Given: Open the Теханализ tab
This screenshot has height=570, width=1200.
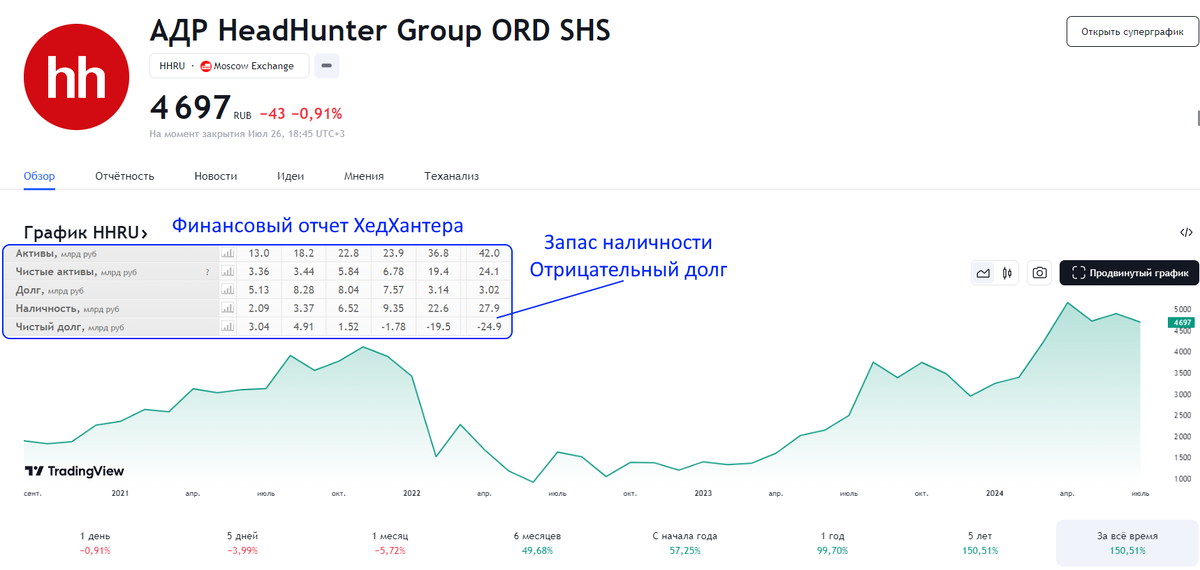Looking at the screenshot, I should pos(451,176).
